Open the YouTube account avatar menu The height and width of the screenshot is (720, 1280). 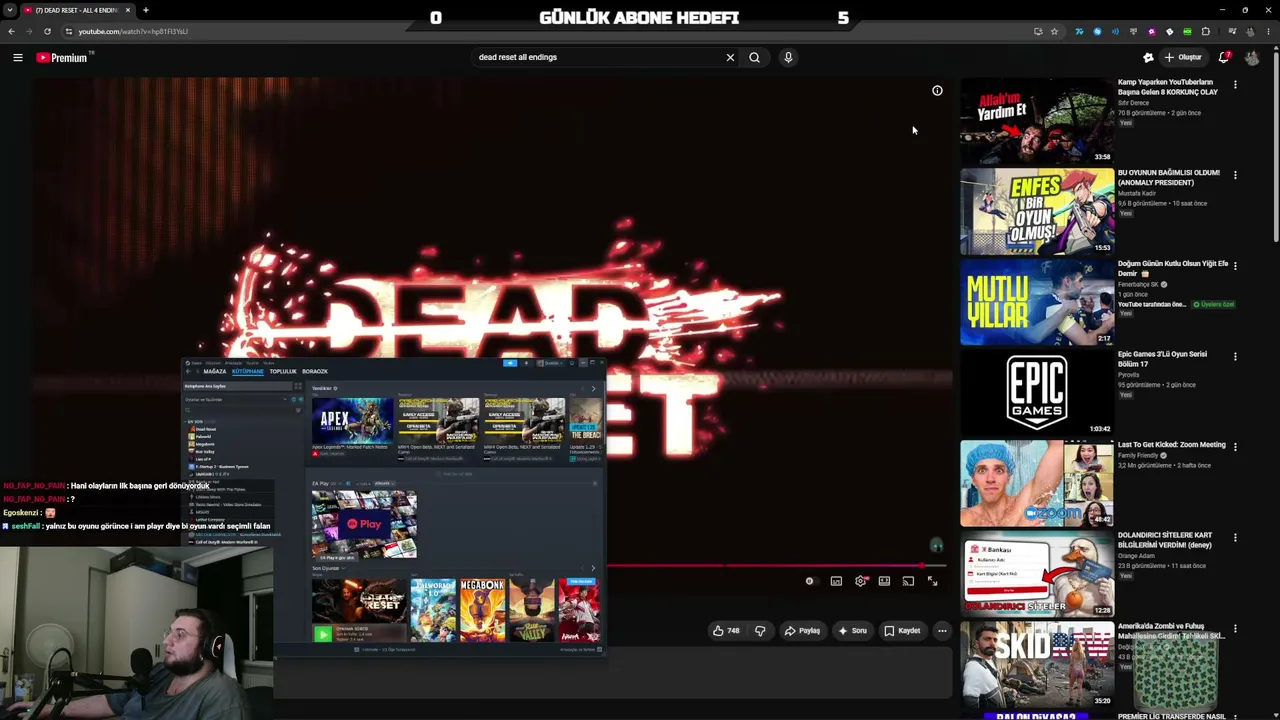[1252, 58]
